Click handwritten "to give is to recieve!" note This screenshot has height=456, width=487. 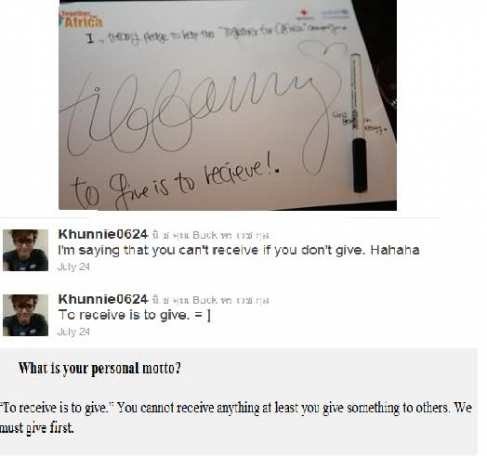(x=175, y=183)
